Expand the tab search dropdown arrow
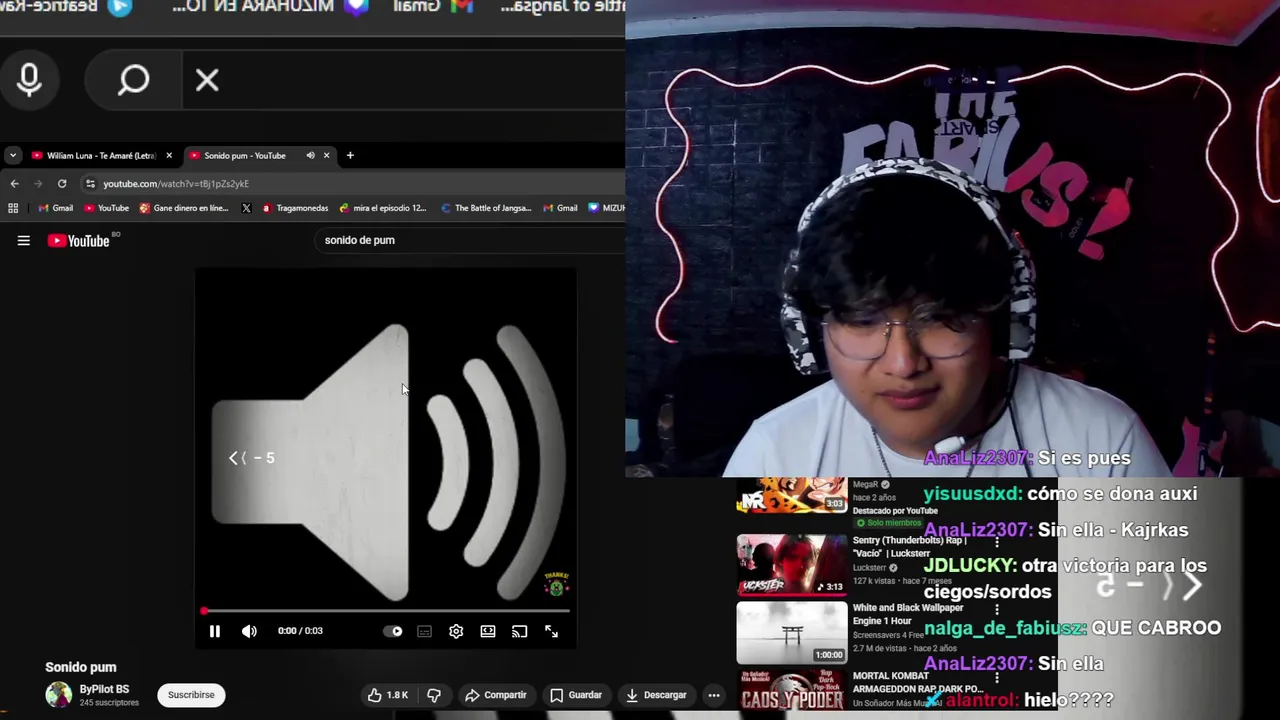This screenshot has width=1280, height=720. [12, 156]
